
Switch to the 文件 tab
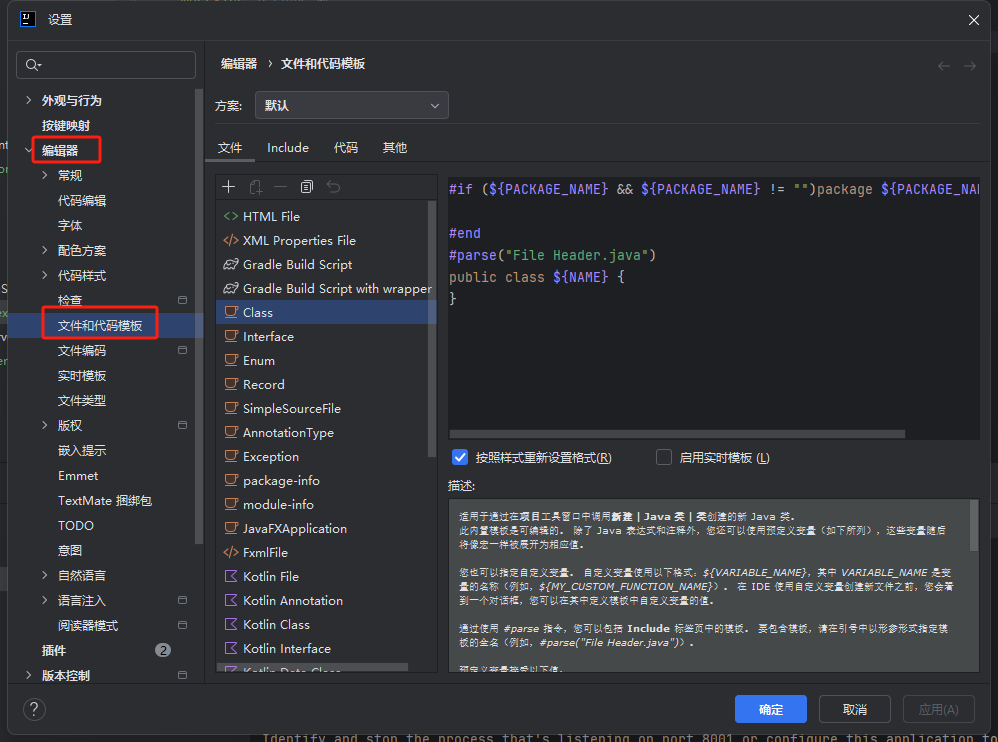pyautogui.click(x=230, y=148)
